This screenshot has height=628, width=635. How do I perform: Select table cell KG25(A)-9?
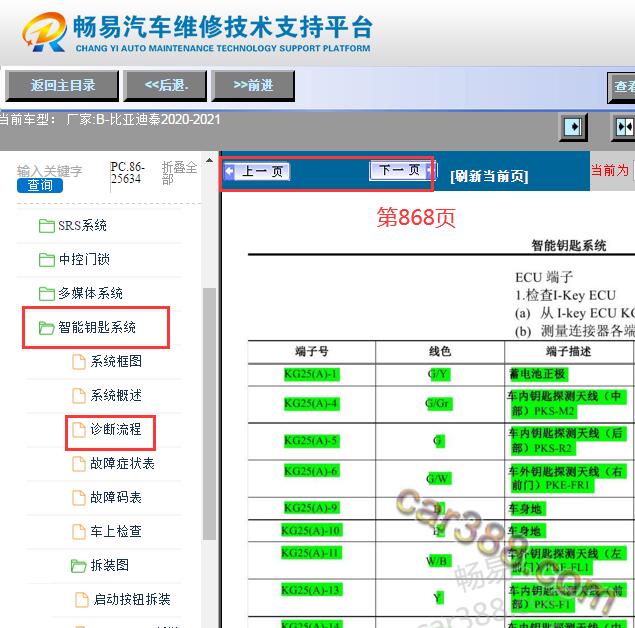[311, 508]
